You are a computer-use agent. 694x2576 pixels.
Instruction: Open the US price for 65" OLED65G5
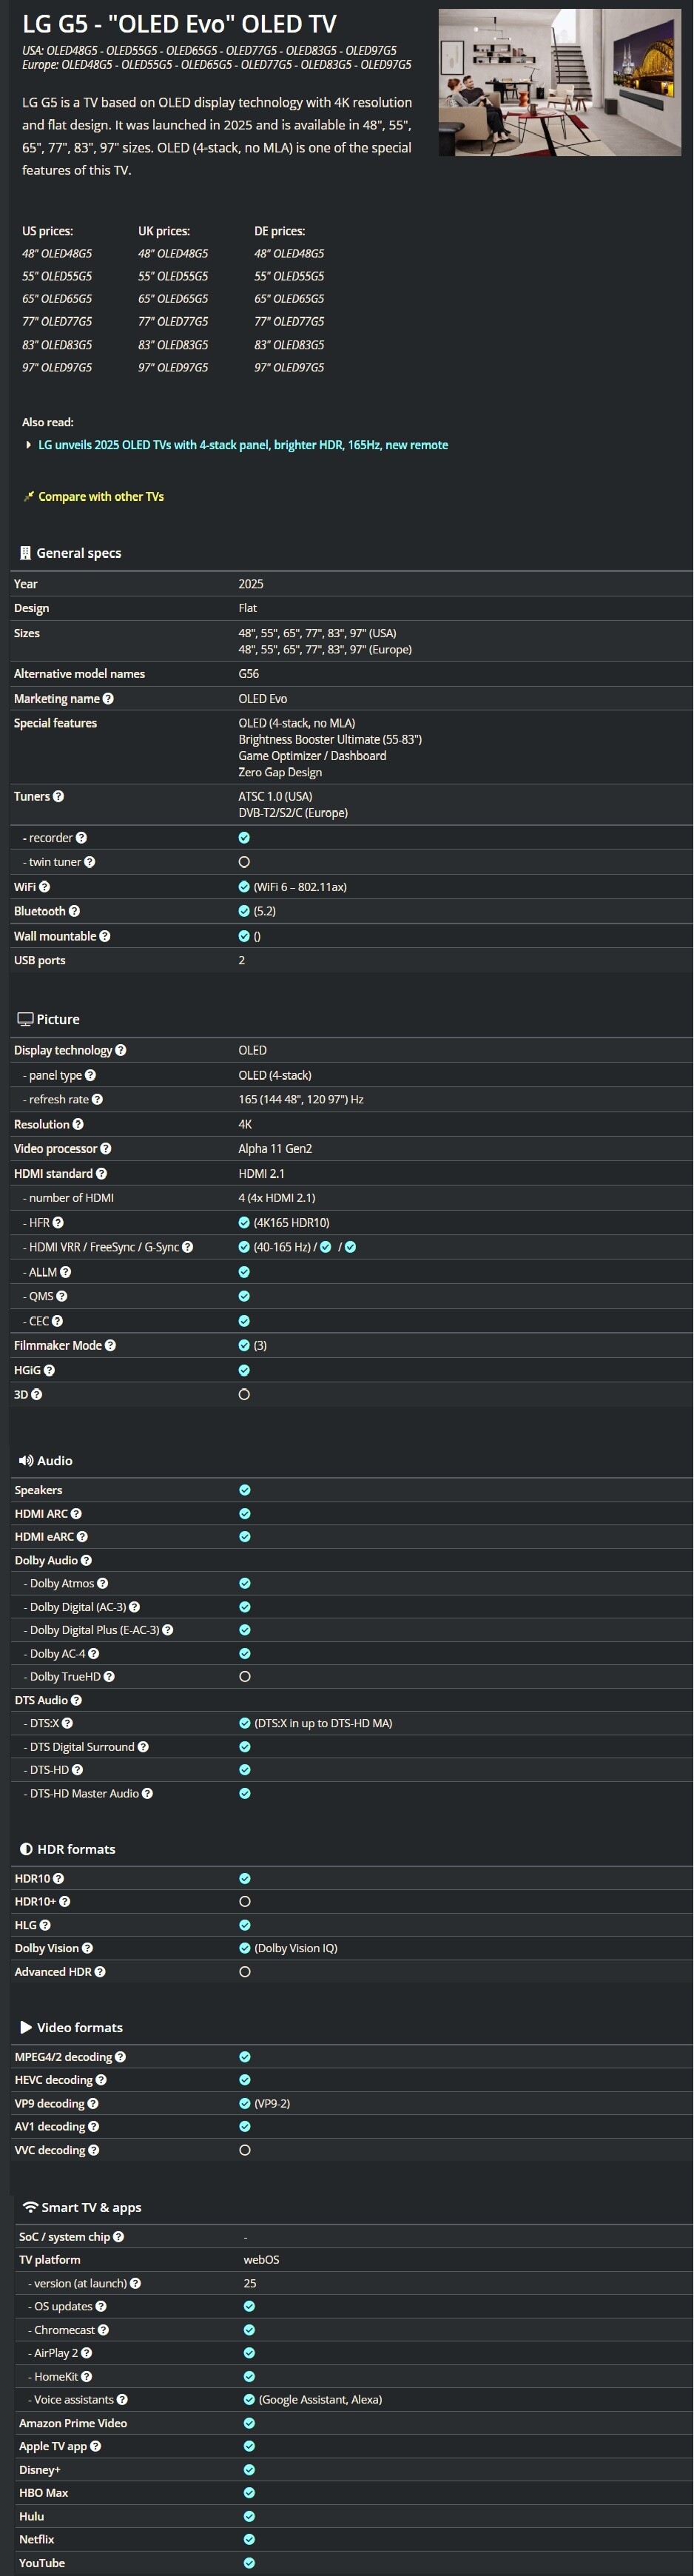click(x=57, y=299)
